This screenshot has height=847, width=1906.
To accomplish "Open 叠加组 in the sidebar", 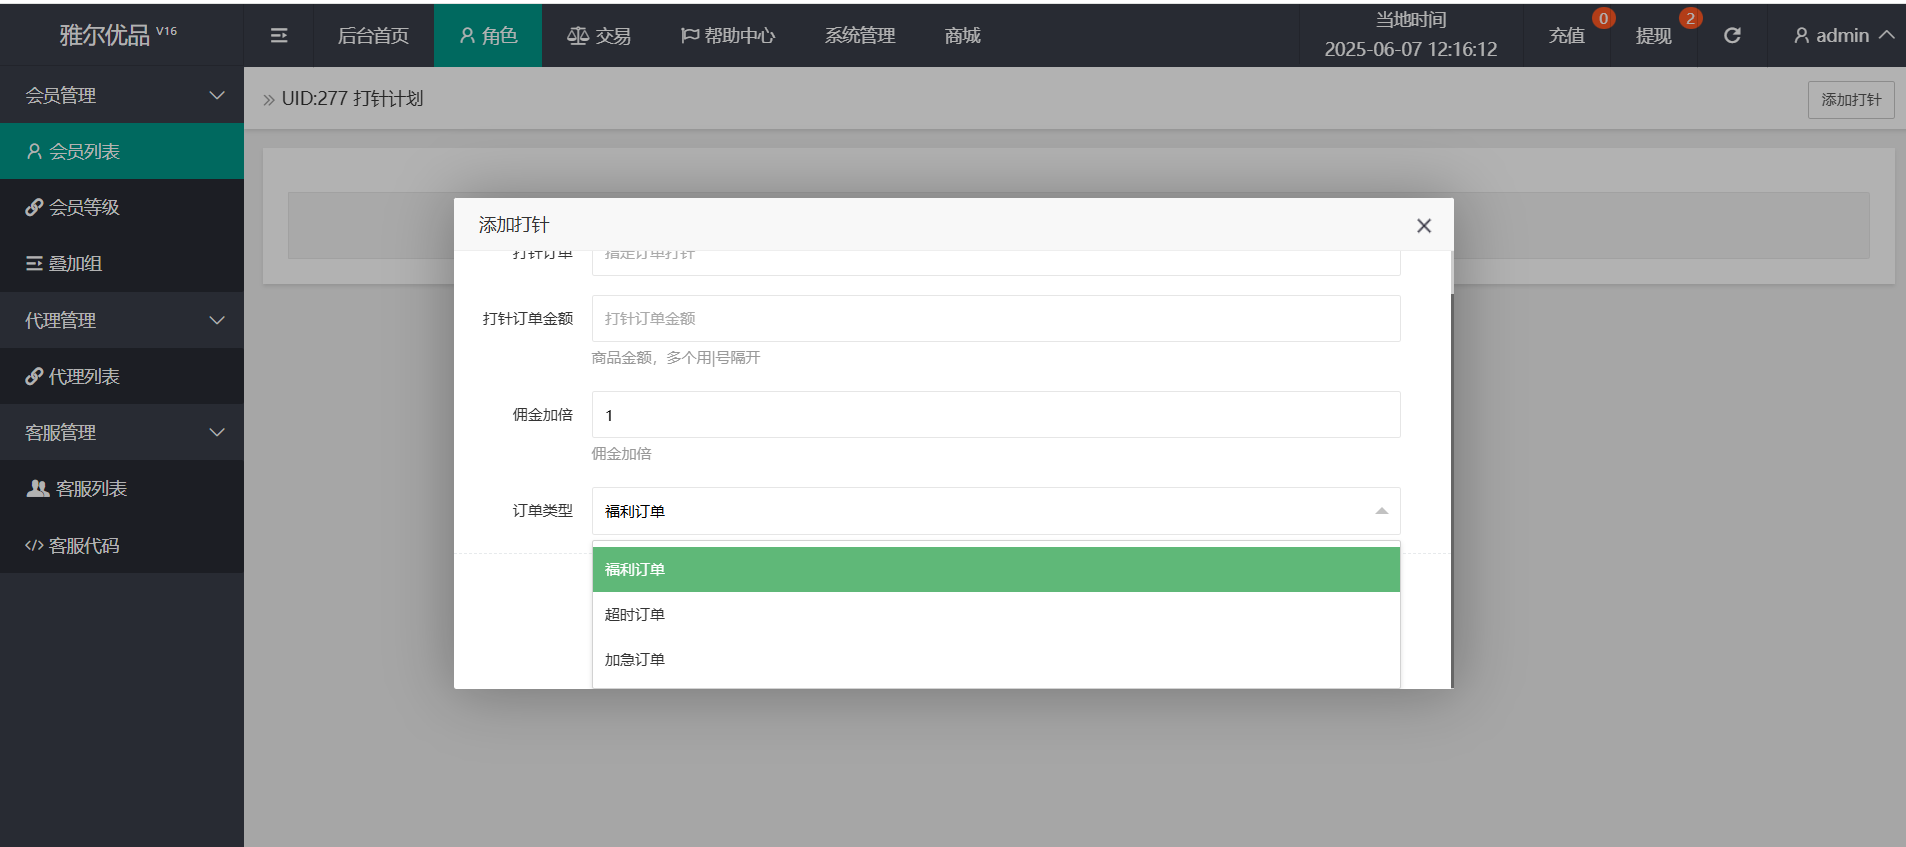I will pyautogui.click(x=76, y=264).
